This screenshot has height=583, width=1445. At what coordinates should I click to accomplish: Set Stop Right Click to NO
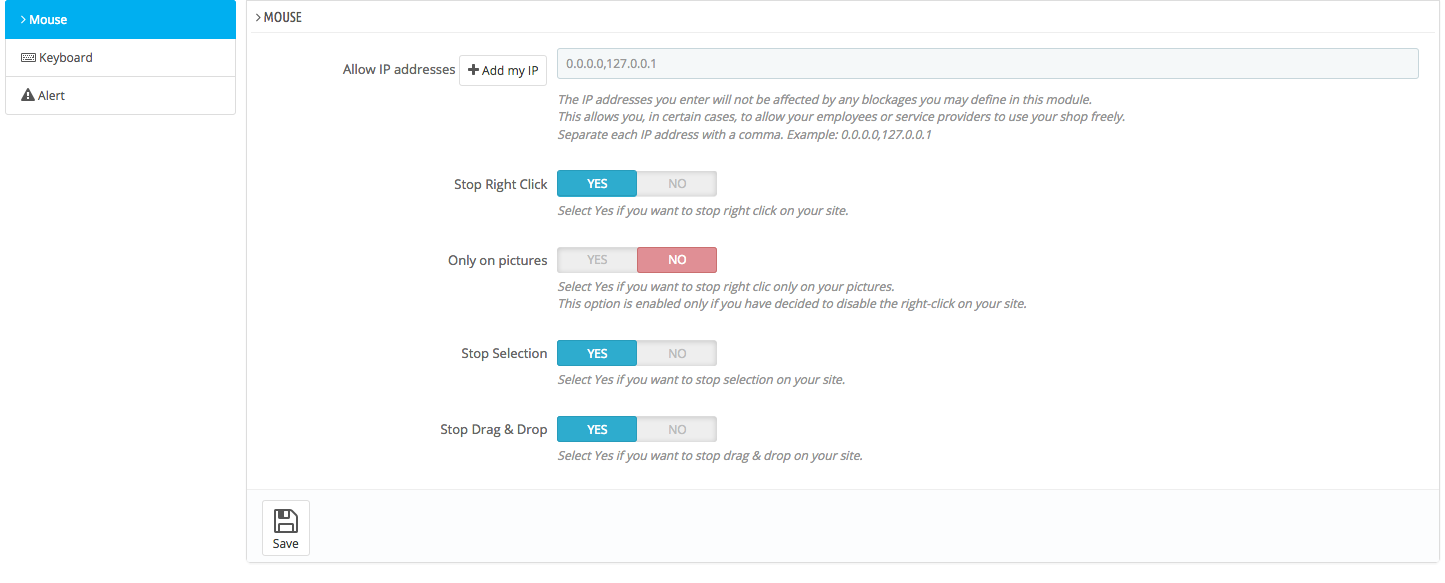677,184
